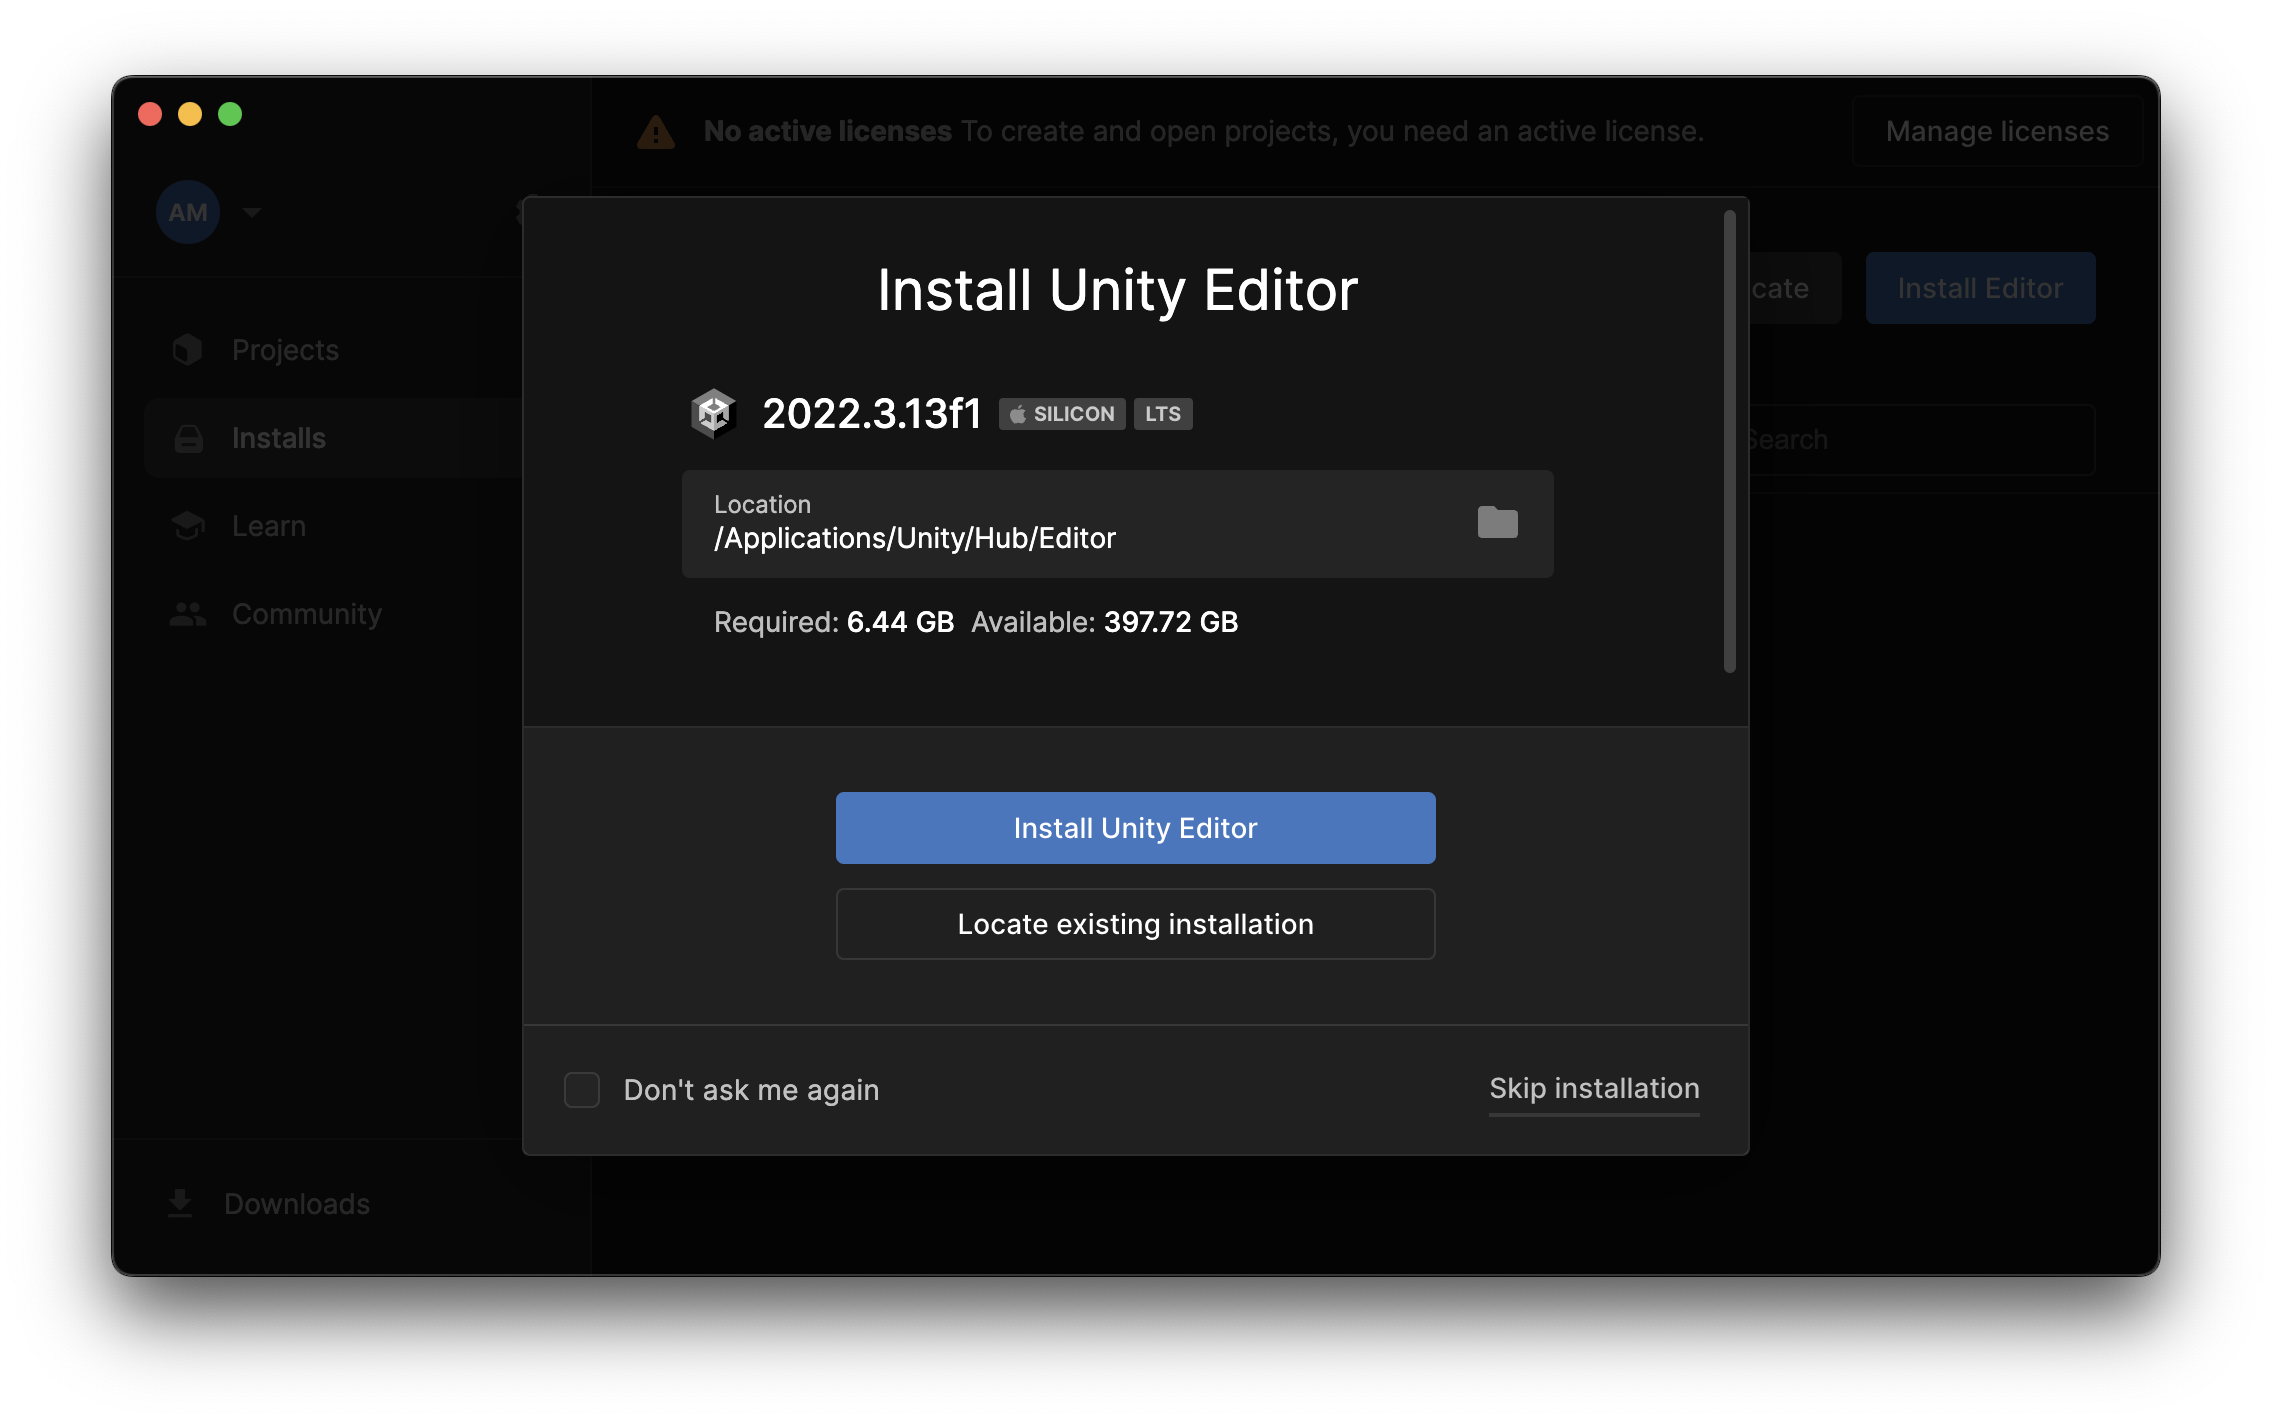Viewport: 2272px width, 1424px height.
Task: Click the Manage licenses menu item
Action: point(1993,130)
